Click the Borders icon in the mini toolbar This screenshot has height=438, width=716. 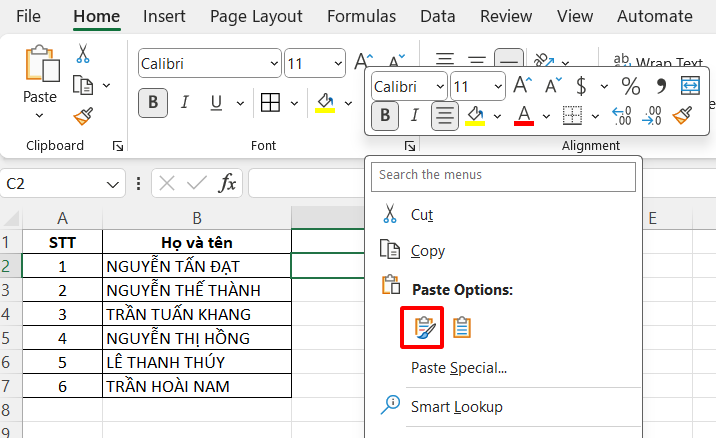pos(572,116)
